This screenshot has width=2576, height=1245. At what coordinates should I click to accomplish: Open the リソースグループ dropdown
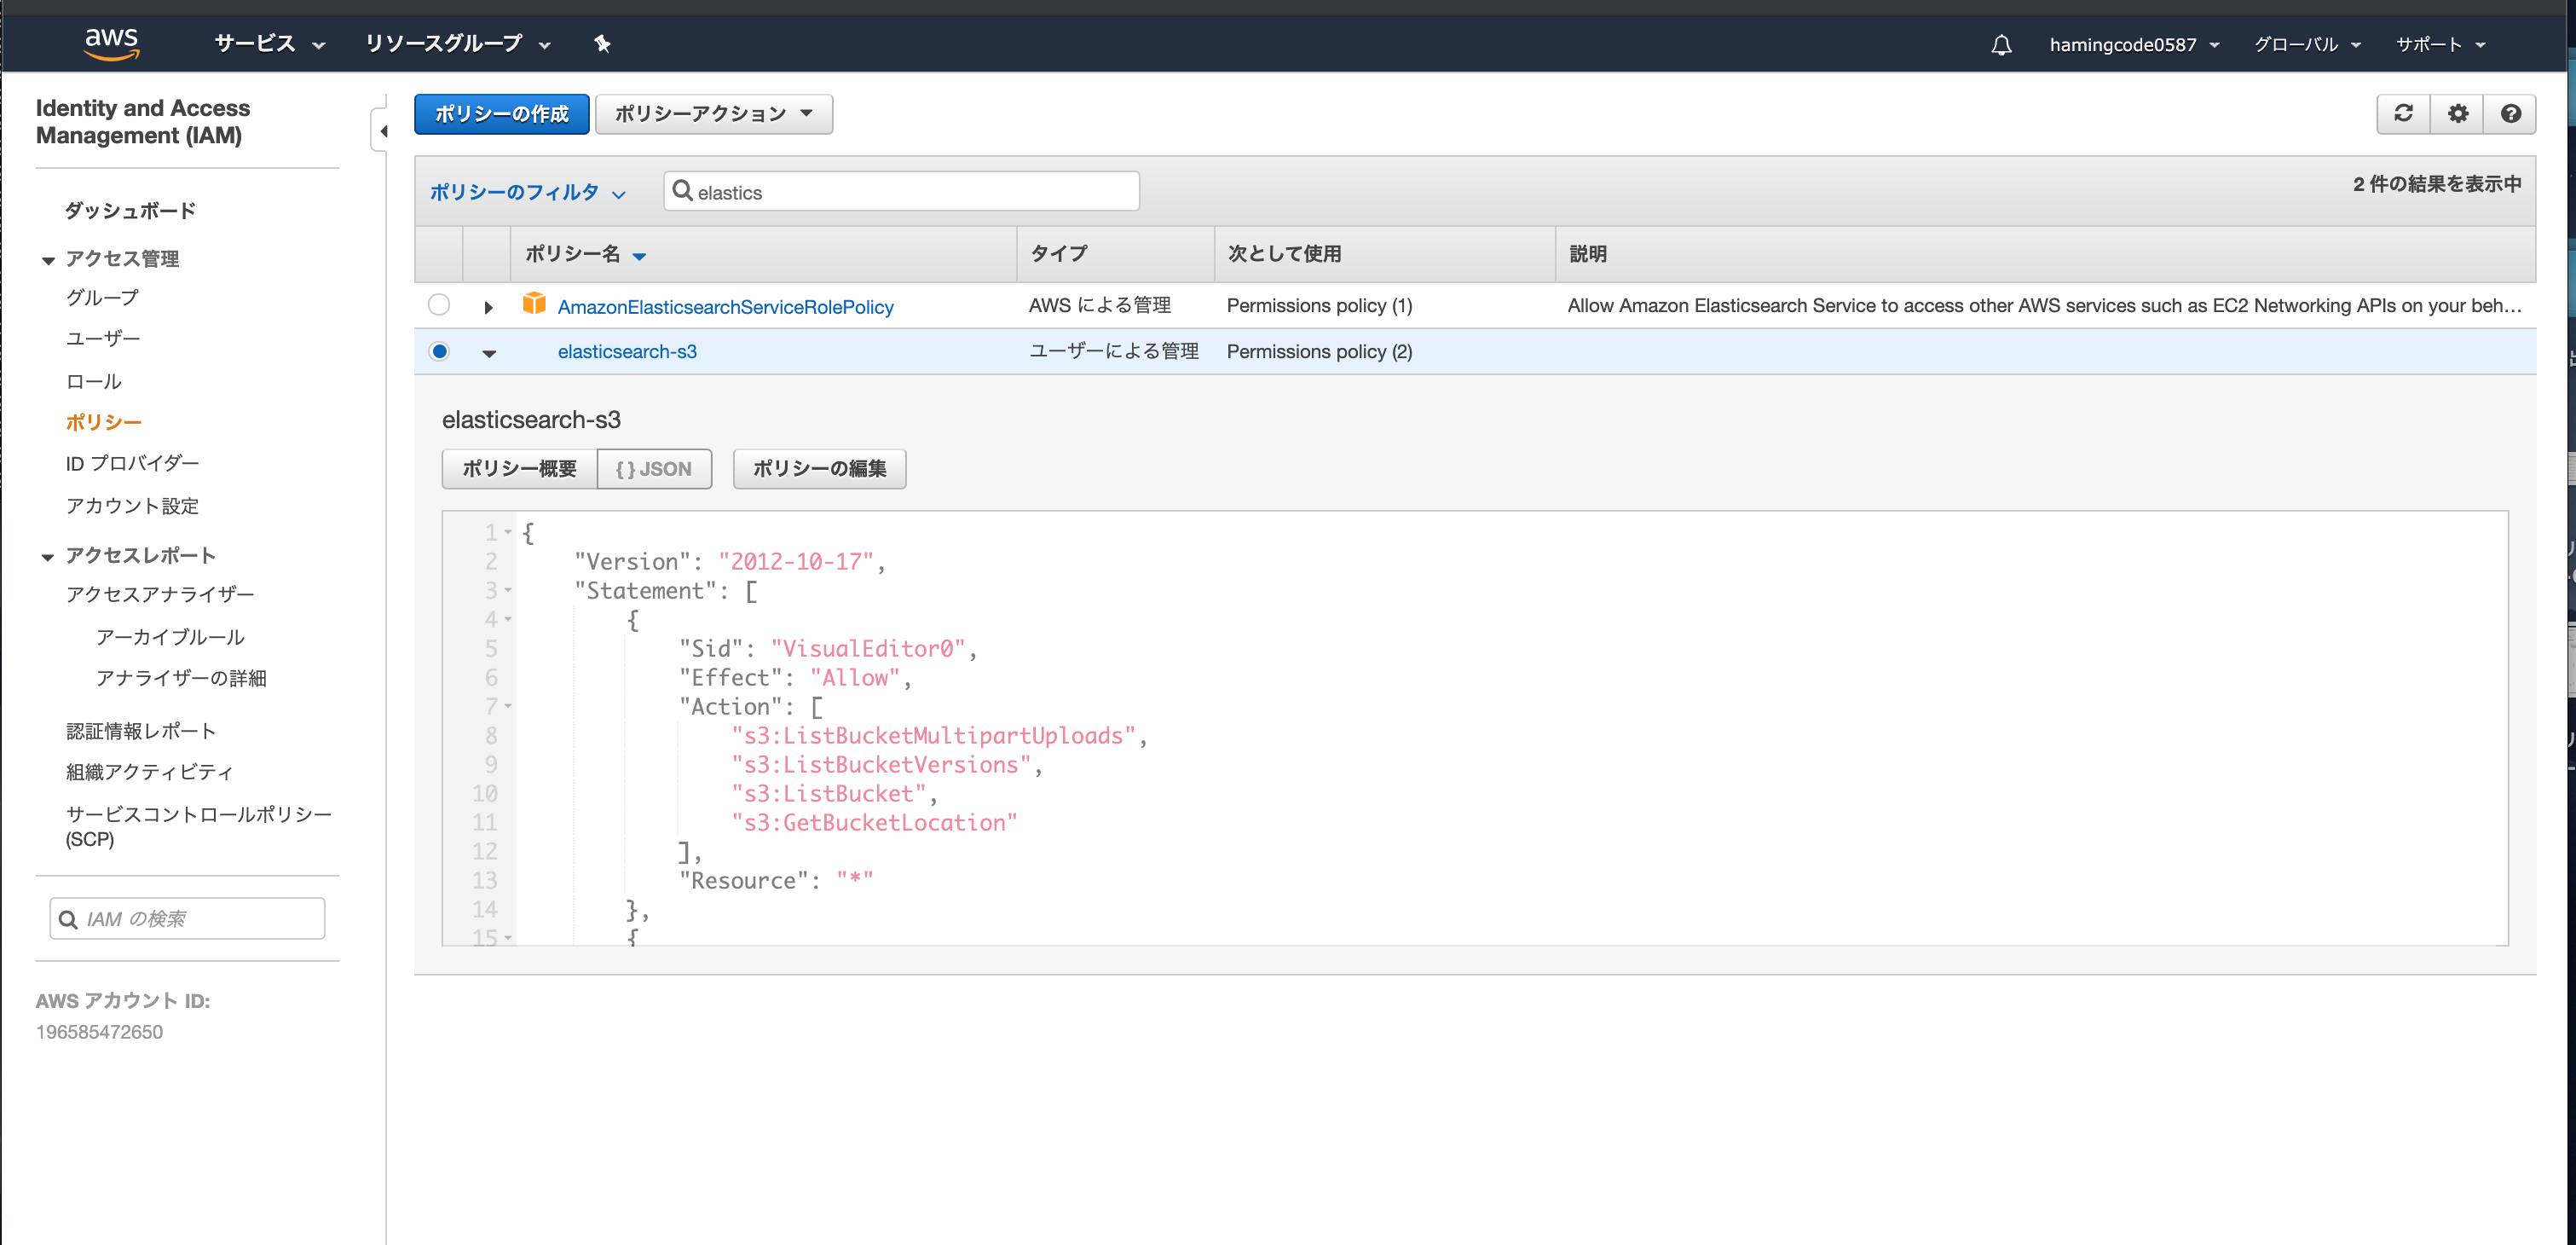457,44
